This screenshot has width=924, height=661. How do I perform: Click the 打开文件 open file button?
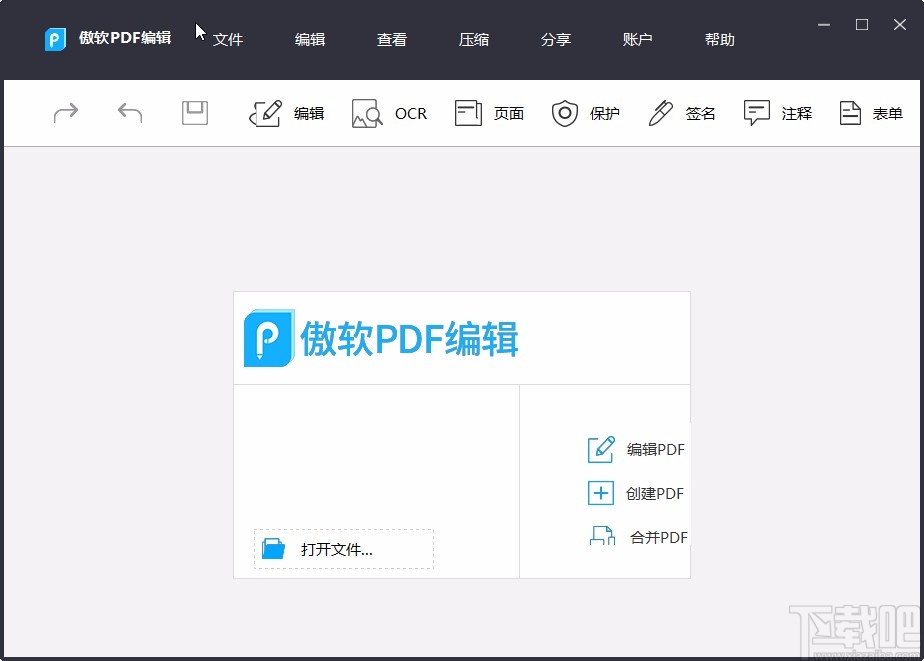(342, 549)
